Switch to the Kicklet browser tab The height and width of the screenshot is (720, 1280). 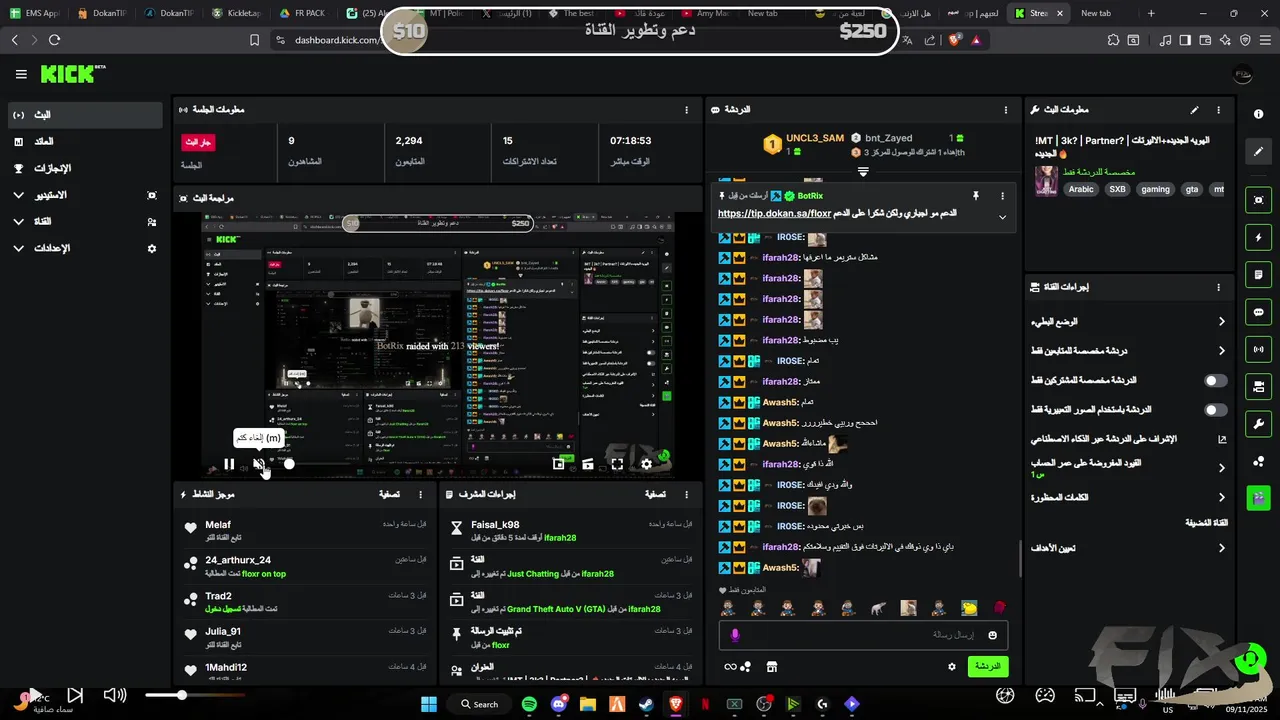236,13
